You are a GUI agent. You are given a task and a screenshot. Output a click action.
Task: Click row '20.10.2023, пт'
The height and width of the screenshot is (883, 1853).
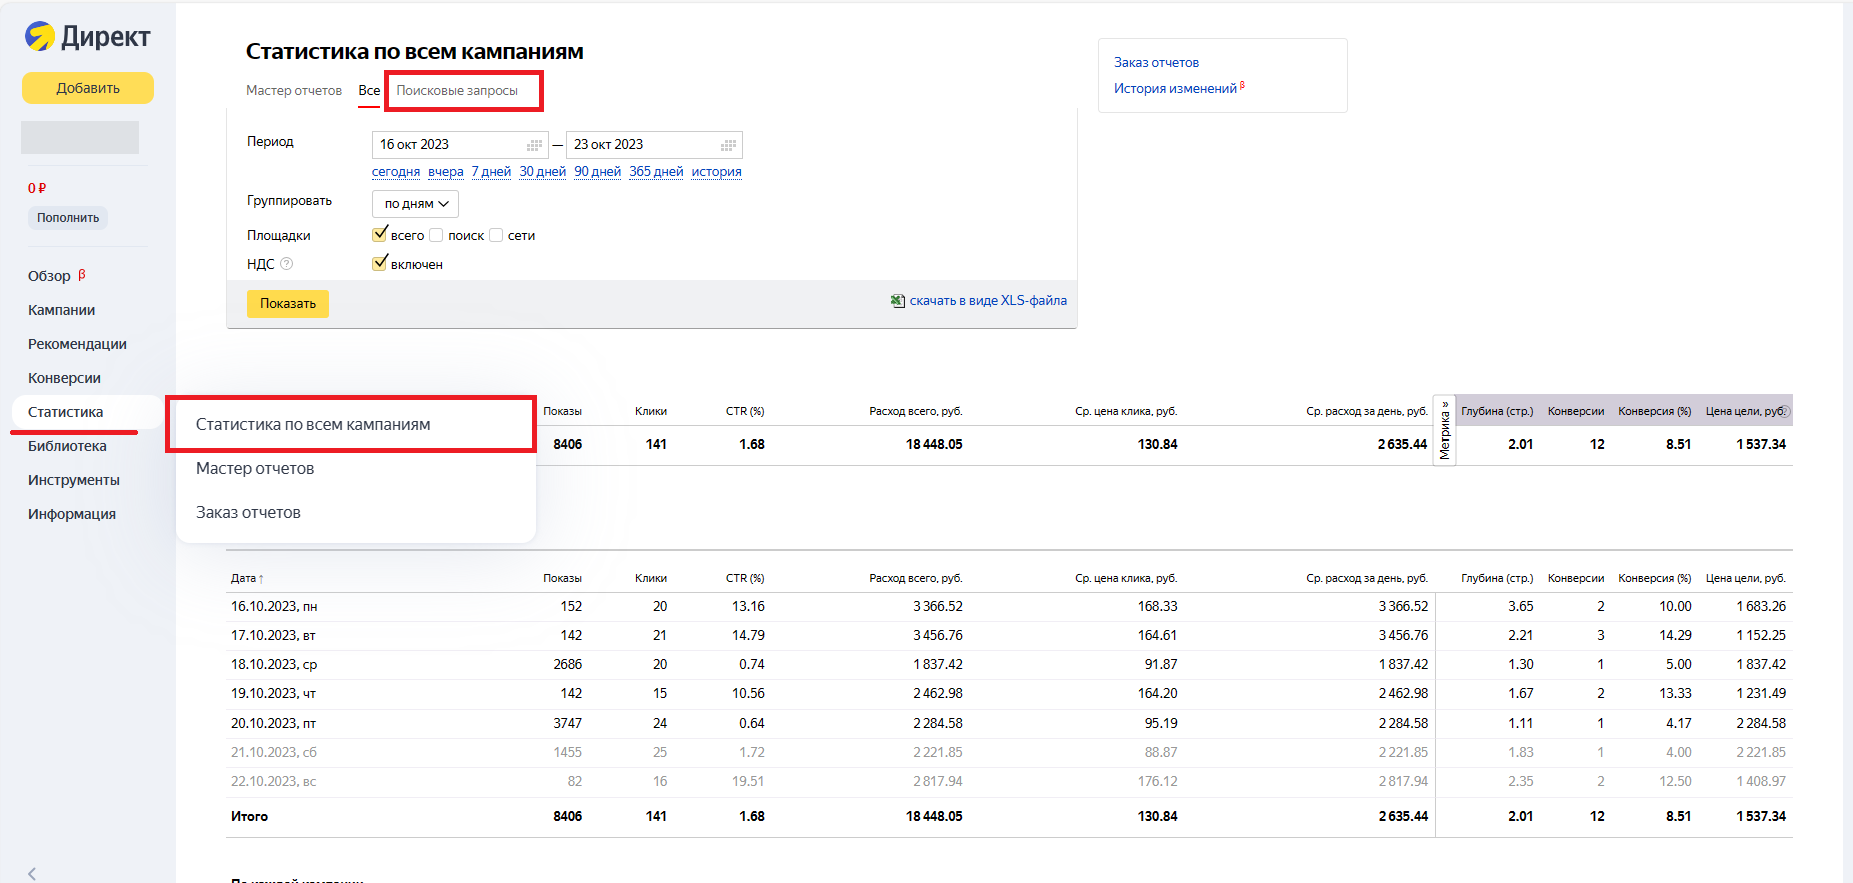[x=1009, y=723]
